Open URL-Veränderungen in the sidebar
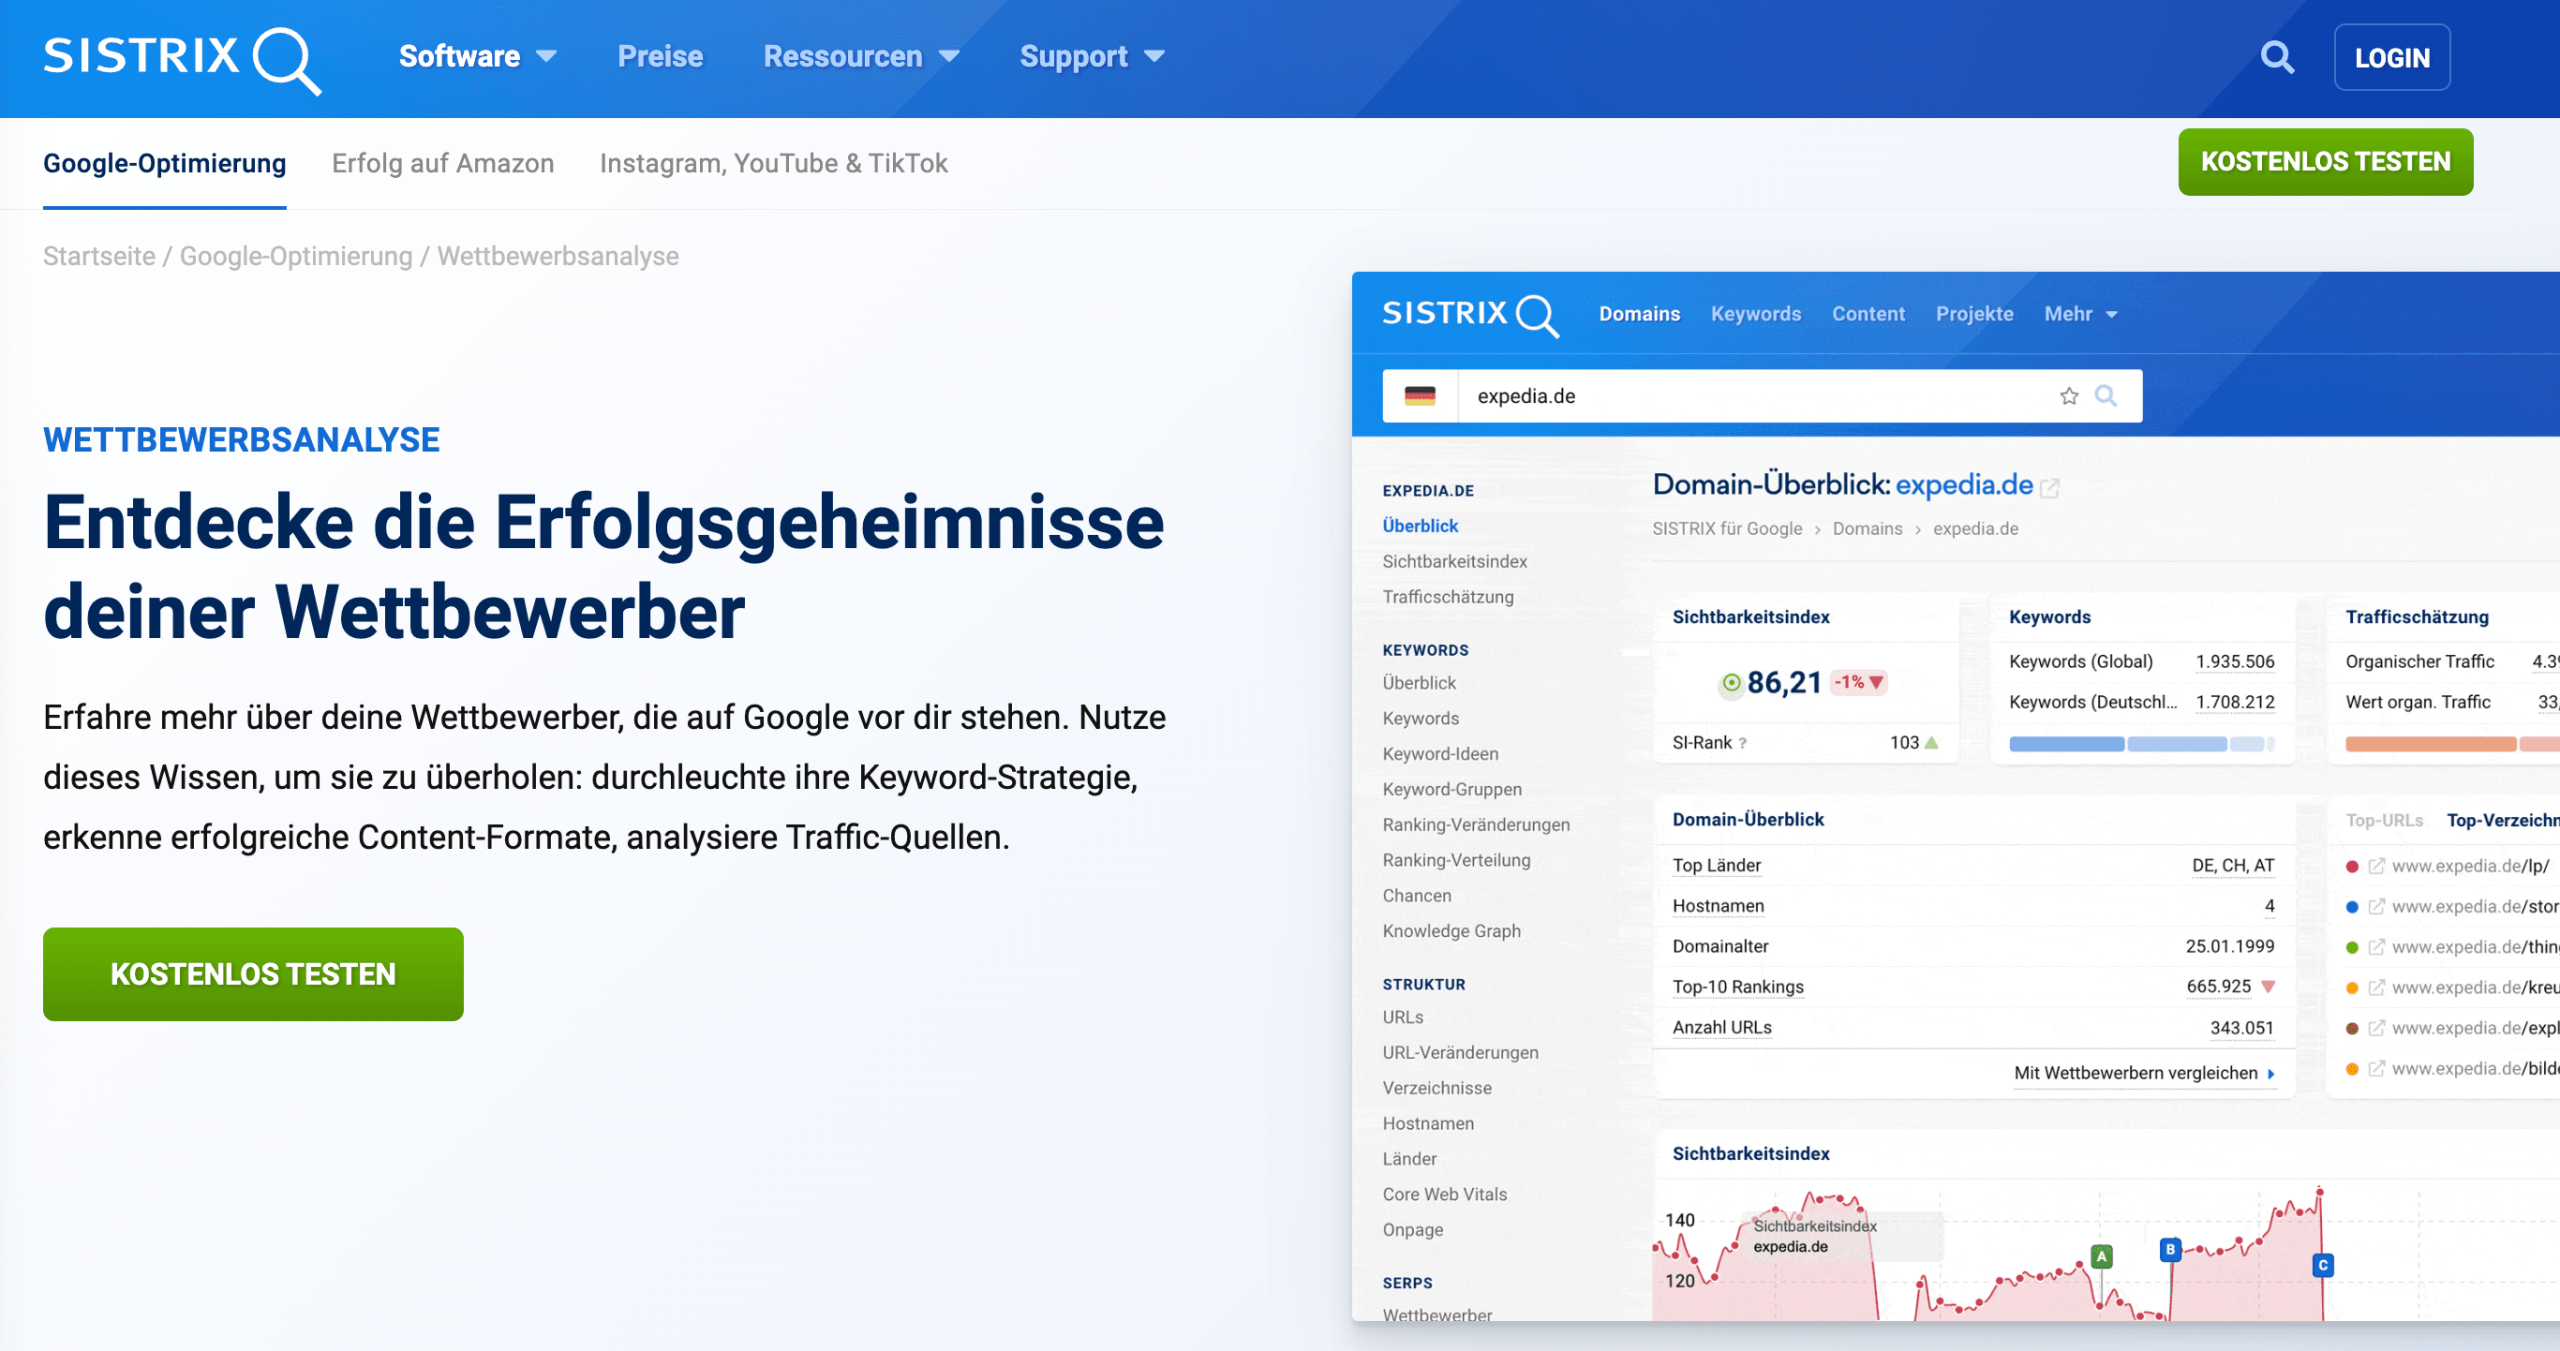 pyautogui.click(x=1461, y=1053)
